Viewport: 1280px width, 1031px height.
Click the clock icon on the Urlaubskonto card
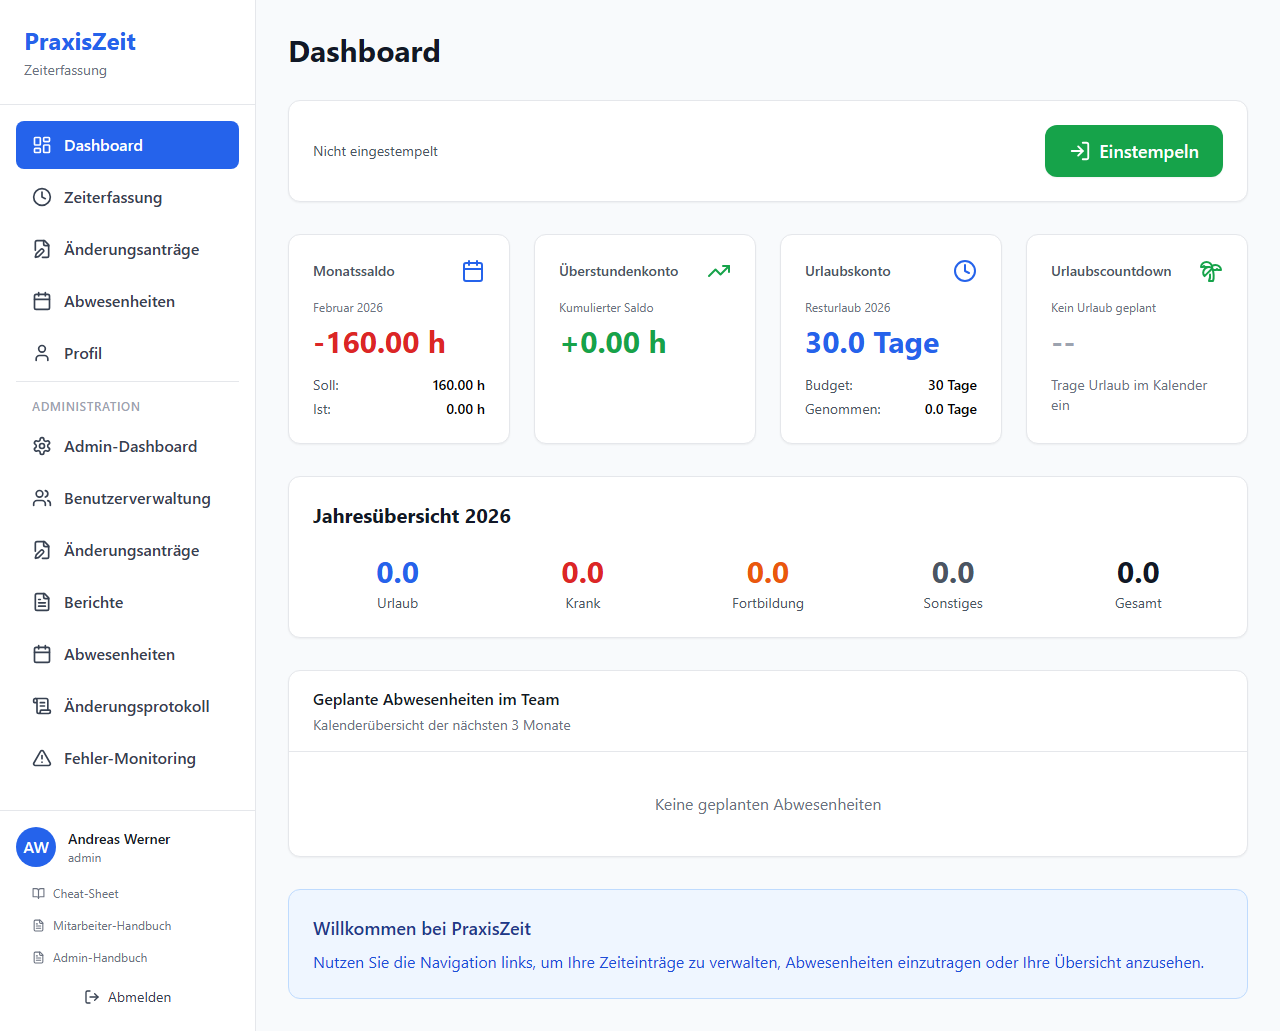(965, 271)
